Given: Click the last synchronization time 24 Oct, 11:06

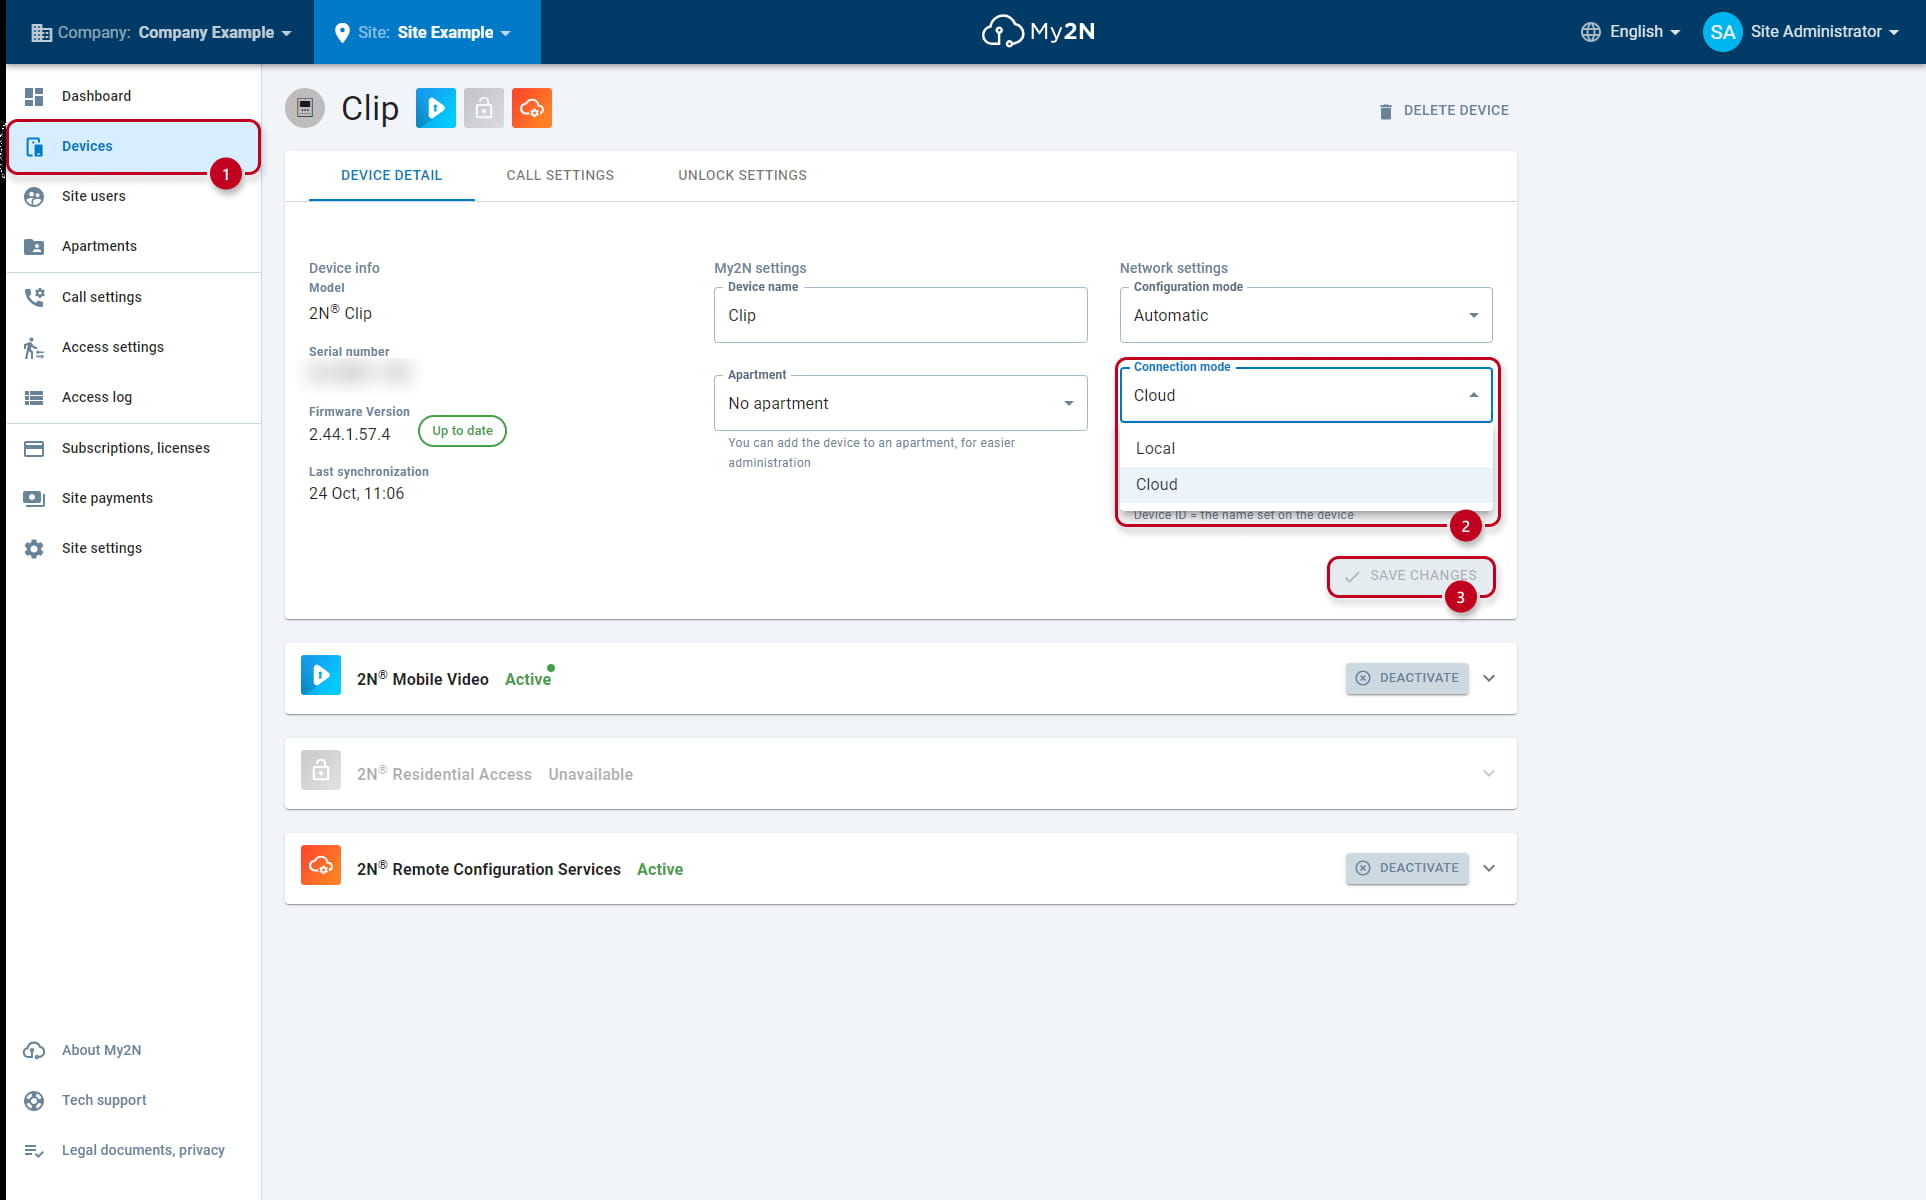Looking at the screenshot, I should [x=357, y=493].
